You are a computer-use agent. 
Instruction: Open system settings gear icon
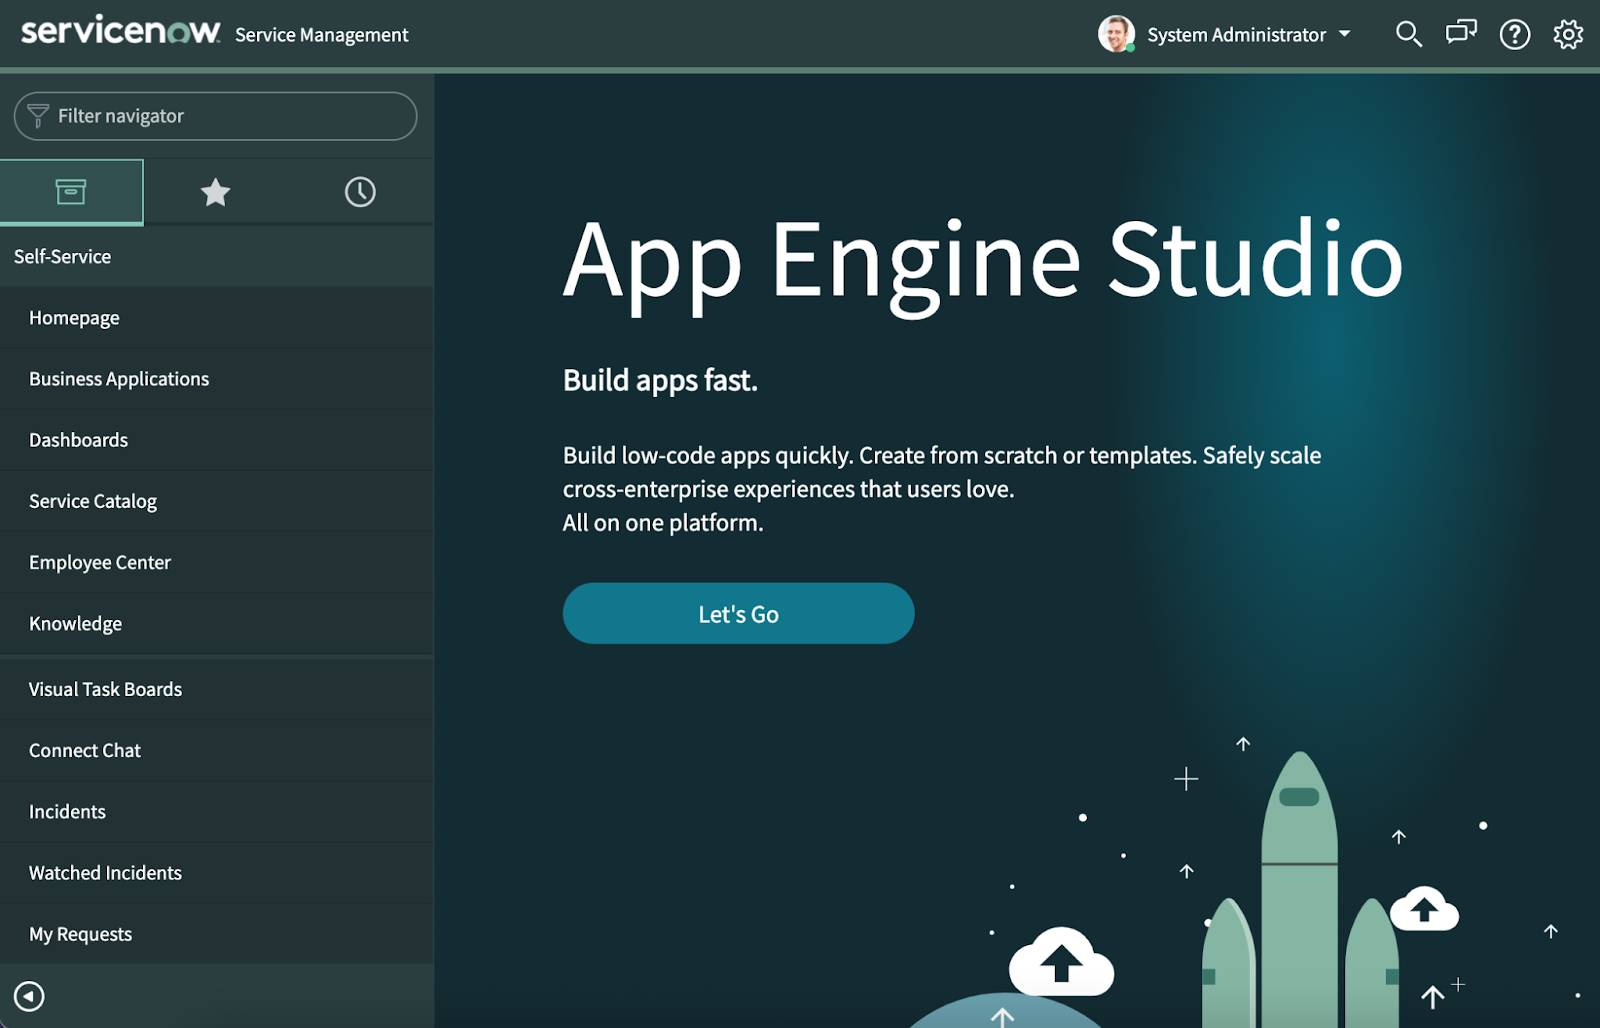1568,35
